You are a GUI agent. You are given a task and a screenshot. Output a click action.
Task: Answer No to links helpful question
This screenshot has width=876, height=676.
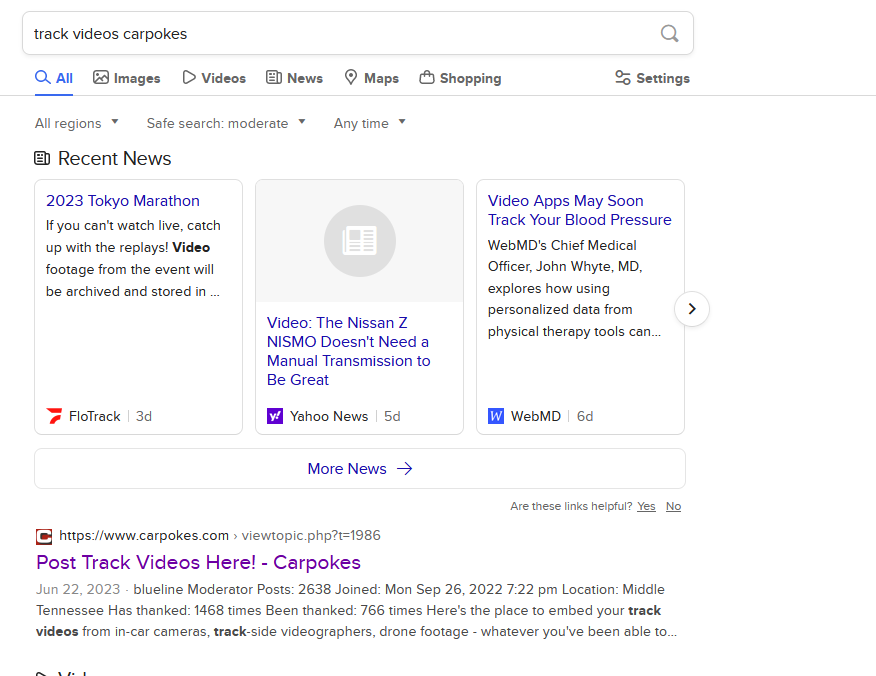point(673,506)
